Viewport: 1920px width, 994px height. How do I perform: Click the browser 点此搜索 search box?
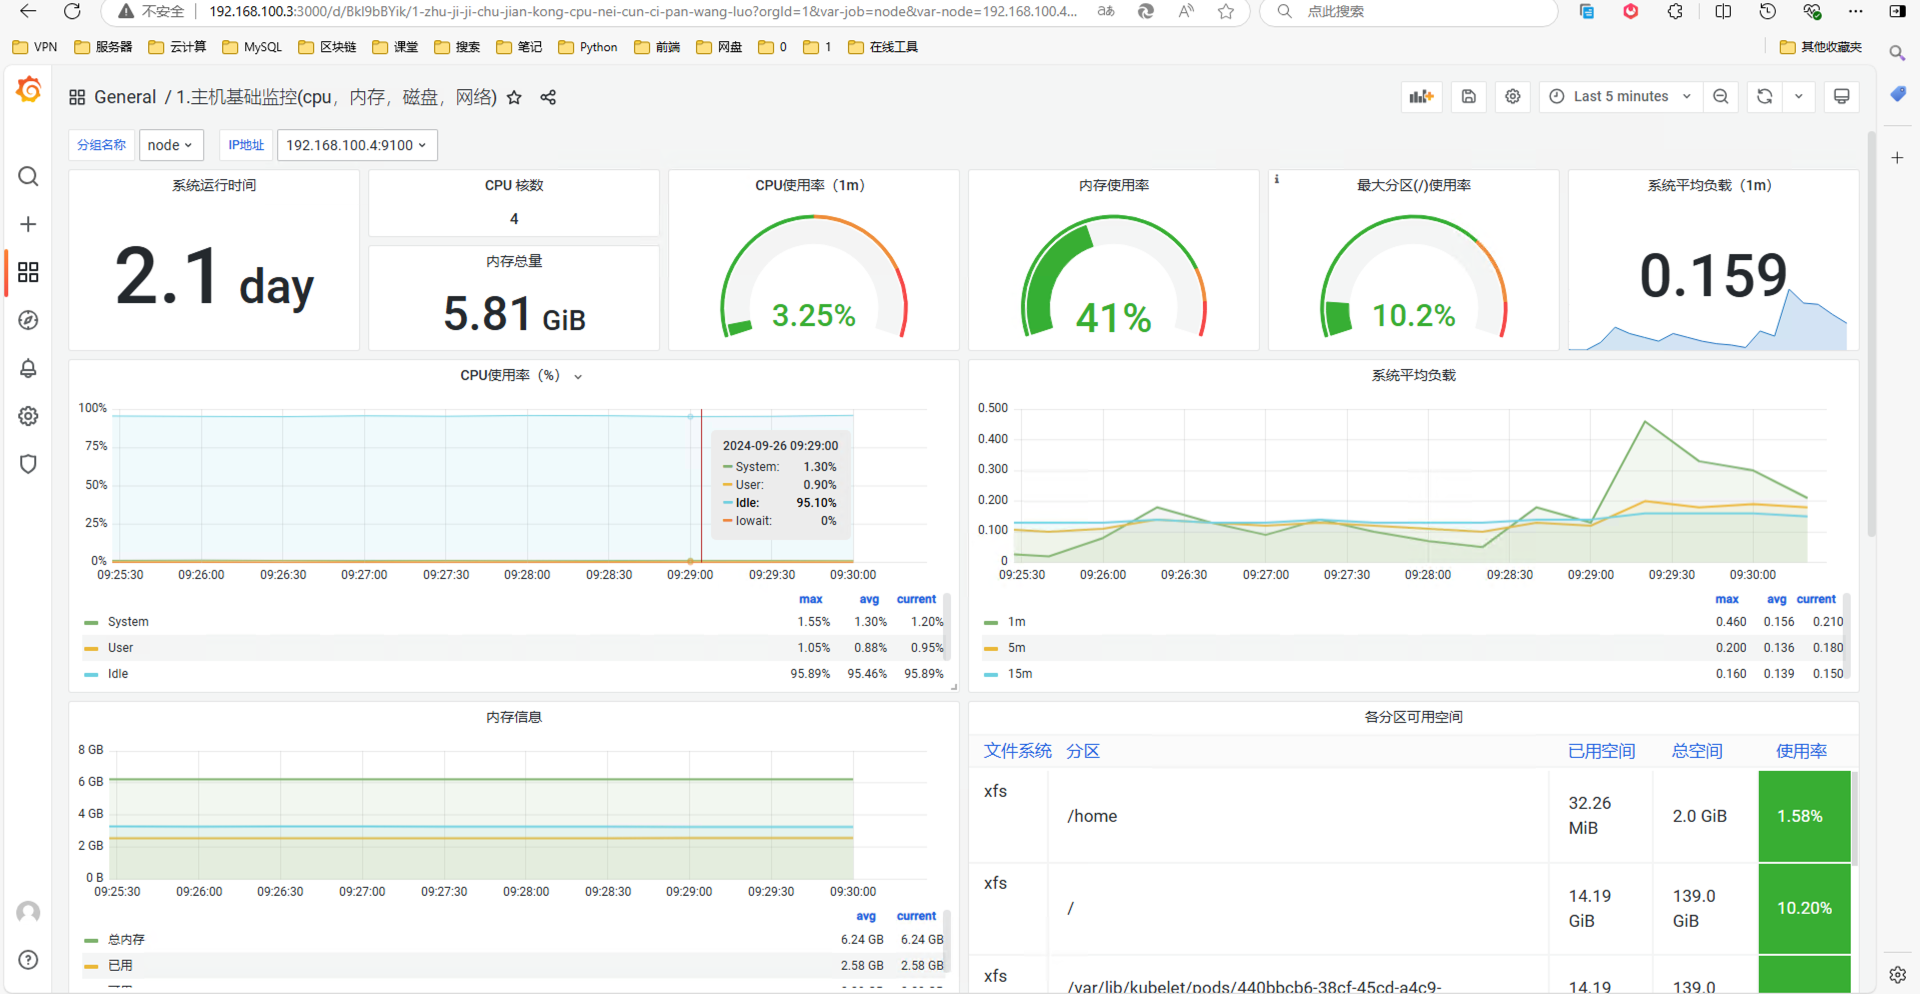tap(1409, 11)
